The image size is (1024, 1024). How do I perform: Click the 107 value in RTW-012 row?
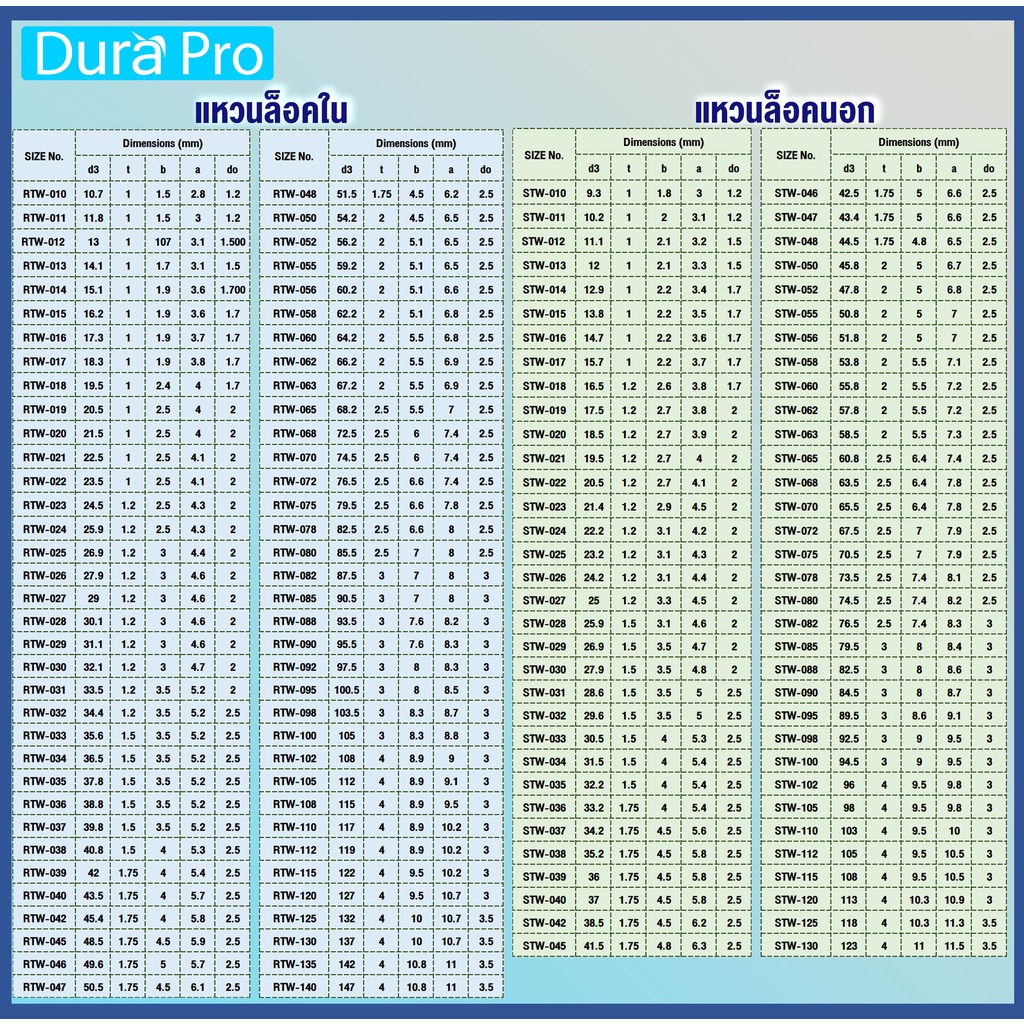(163, 242)
